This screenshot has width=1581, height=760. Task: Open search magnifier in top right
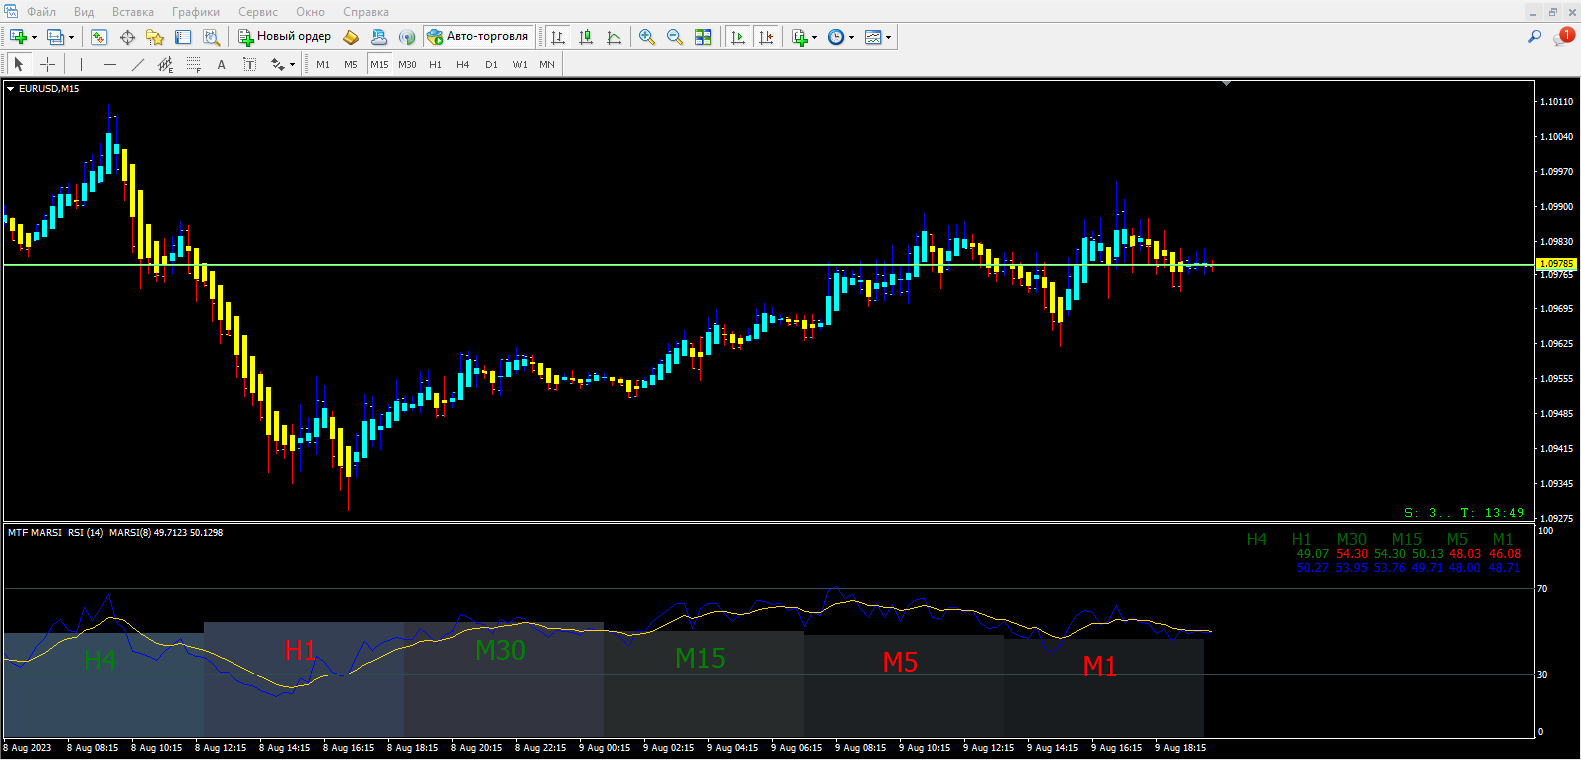pyautogui.click(x=1534, y=36)
